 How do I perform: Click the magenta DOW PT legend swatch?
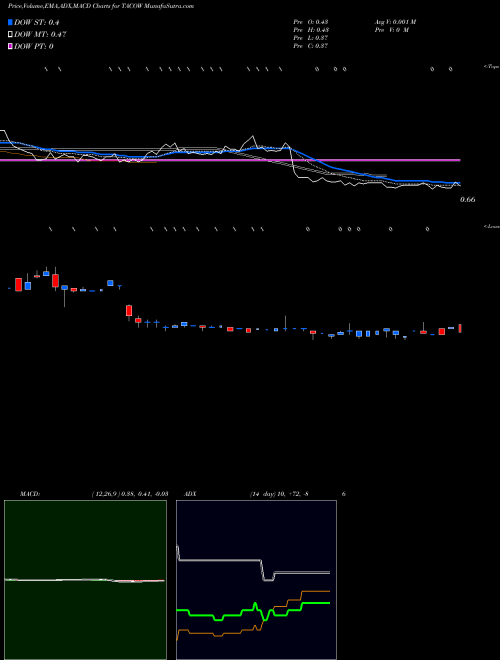(x=10, y=46)
